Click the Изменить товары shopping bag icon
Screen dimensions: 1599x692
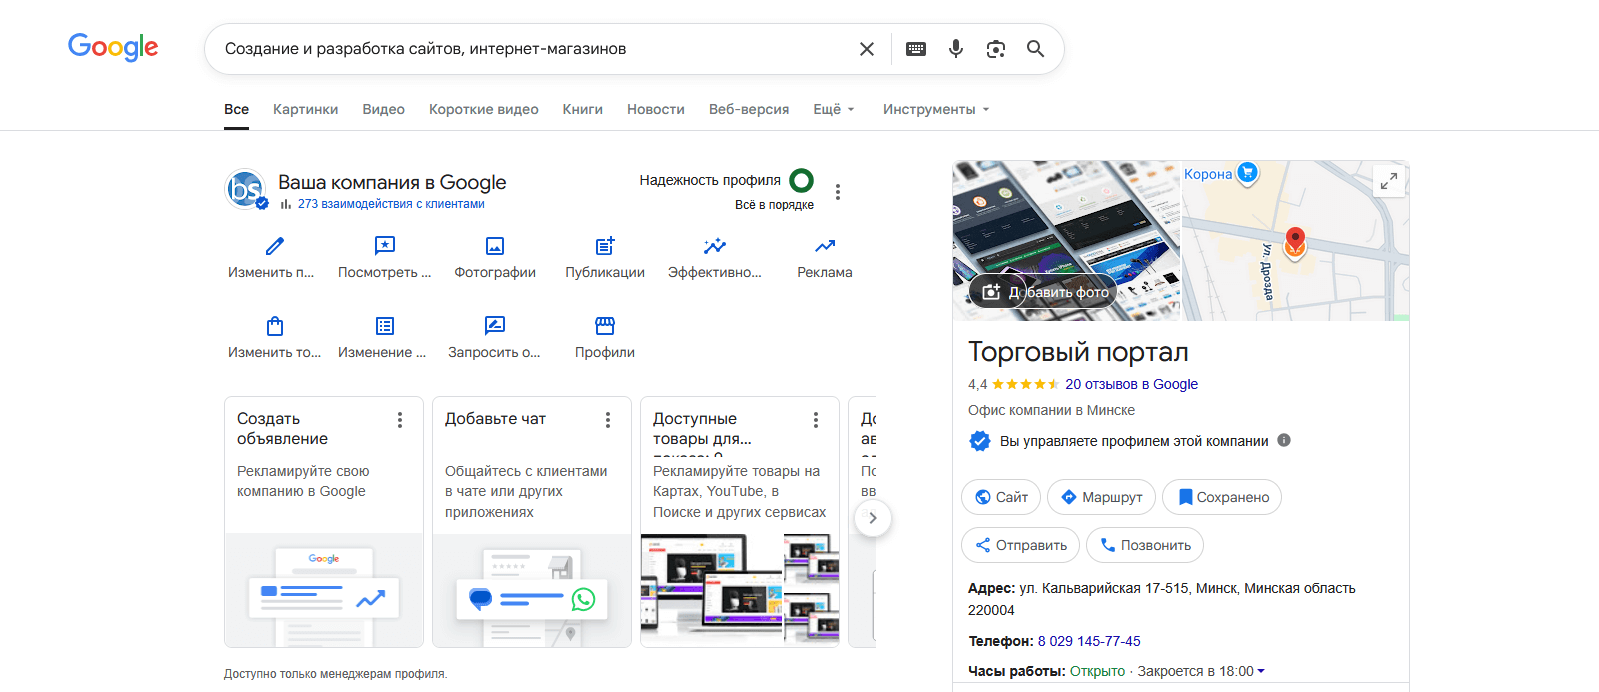pos(275,326)
